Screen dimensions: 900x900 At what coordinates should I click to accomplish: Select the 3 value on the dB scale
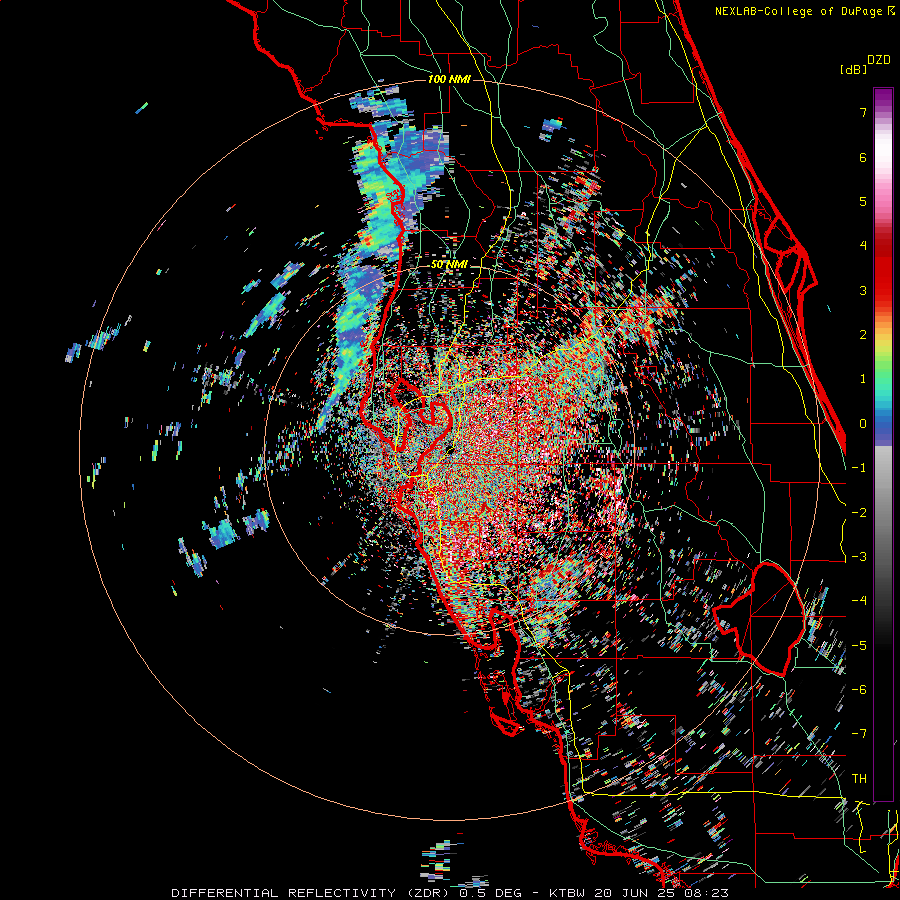pos(863,290)
